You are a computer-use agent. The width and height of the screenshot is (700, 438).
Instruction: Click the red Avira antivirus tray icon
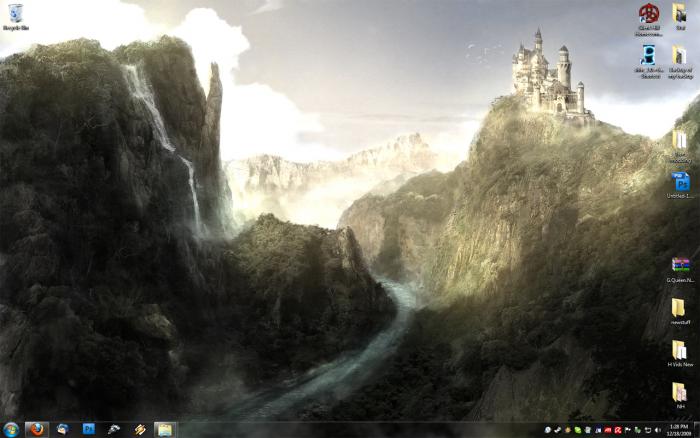click(x=617, y=429)
